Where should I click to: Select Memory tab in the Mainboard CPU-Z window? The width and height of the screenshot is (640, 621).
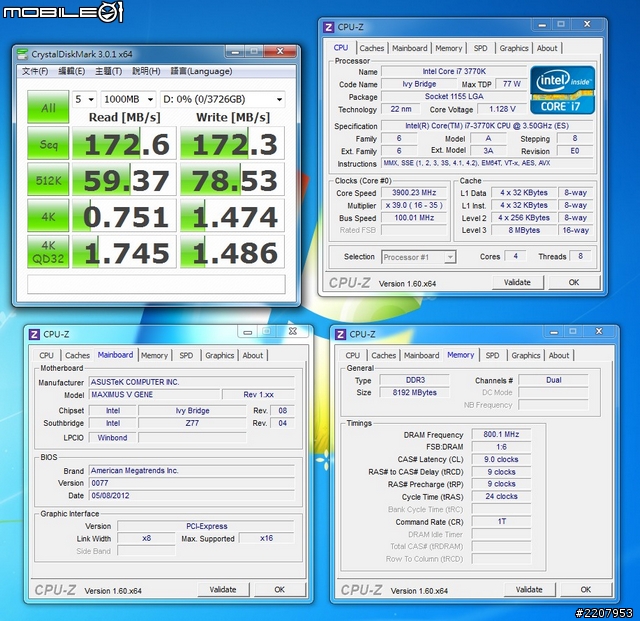coord(154,356)
